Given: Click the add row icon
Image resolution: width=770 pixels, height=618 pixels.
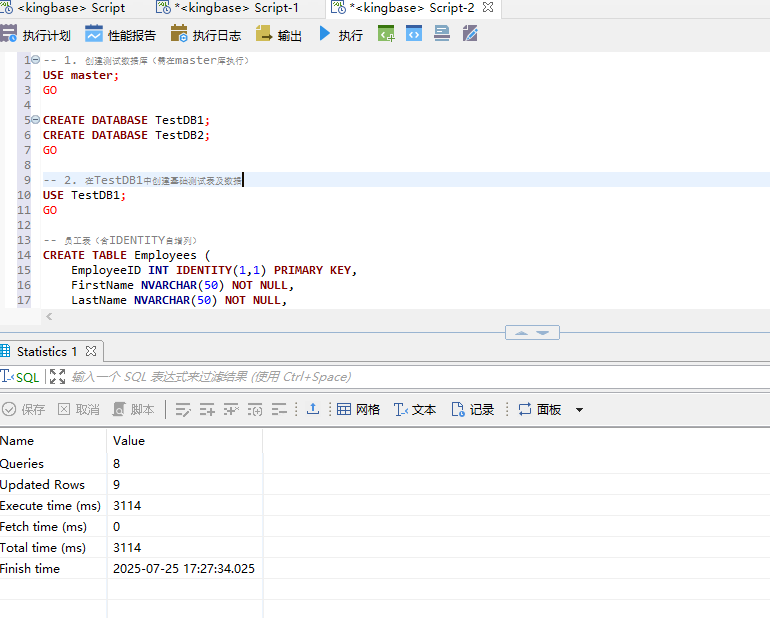Looking at the screenshot, I should (x=207, y=409).
